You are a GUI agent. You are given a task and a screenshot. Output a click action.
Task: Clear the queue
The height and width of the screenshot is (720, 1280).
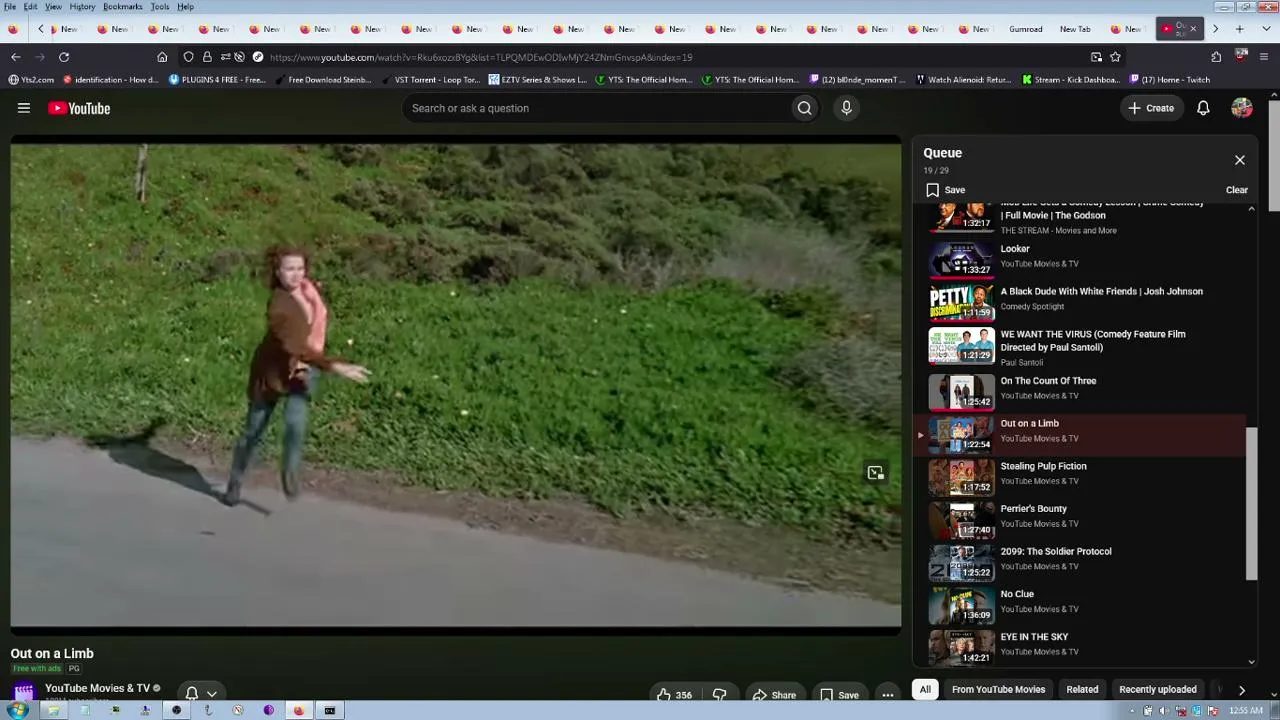click(x=1237, y=190)
